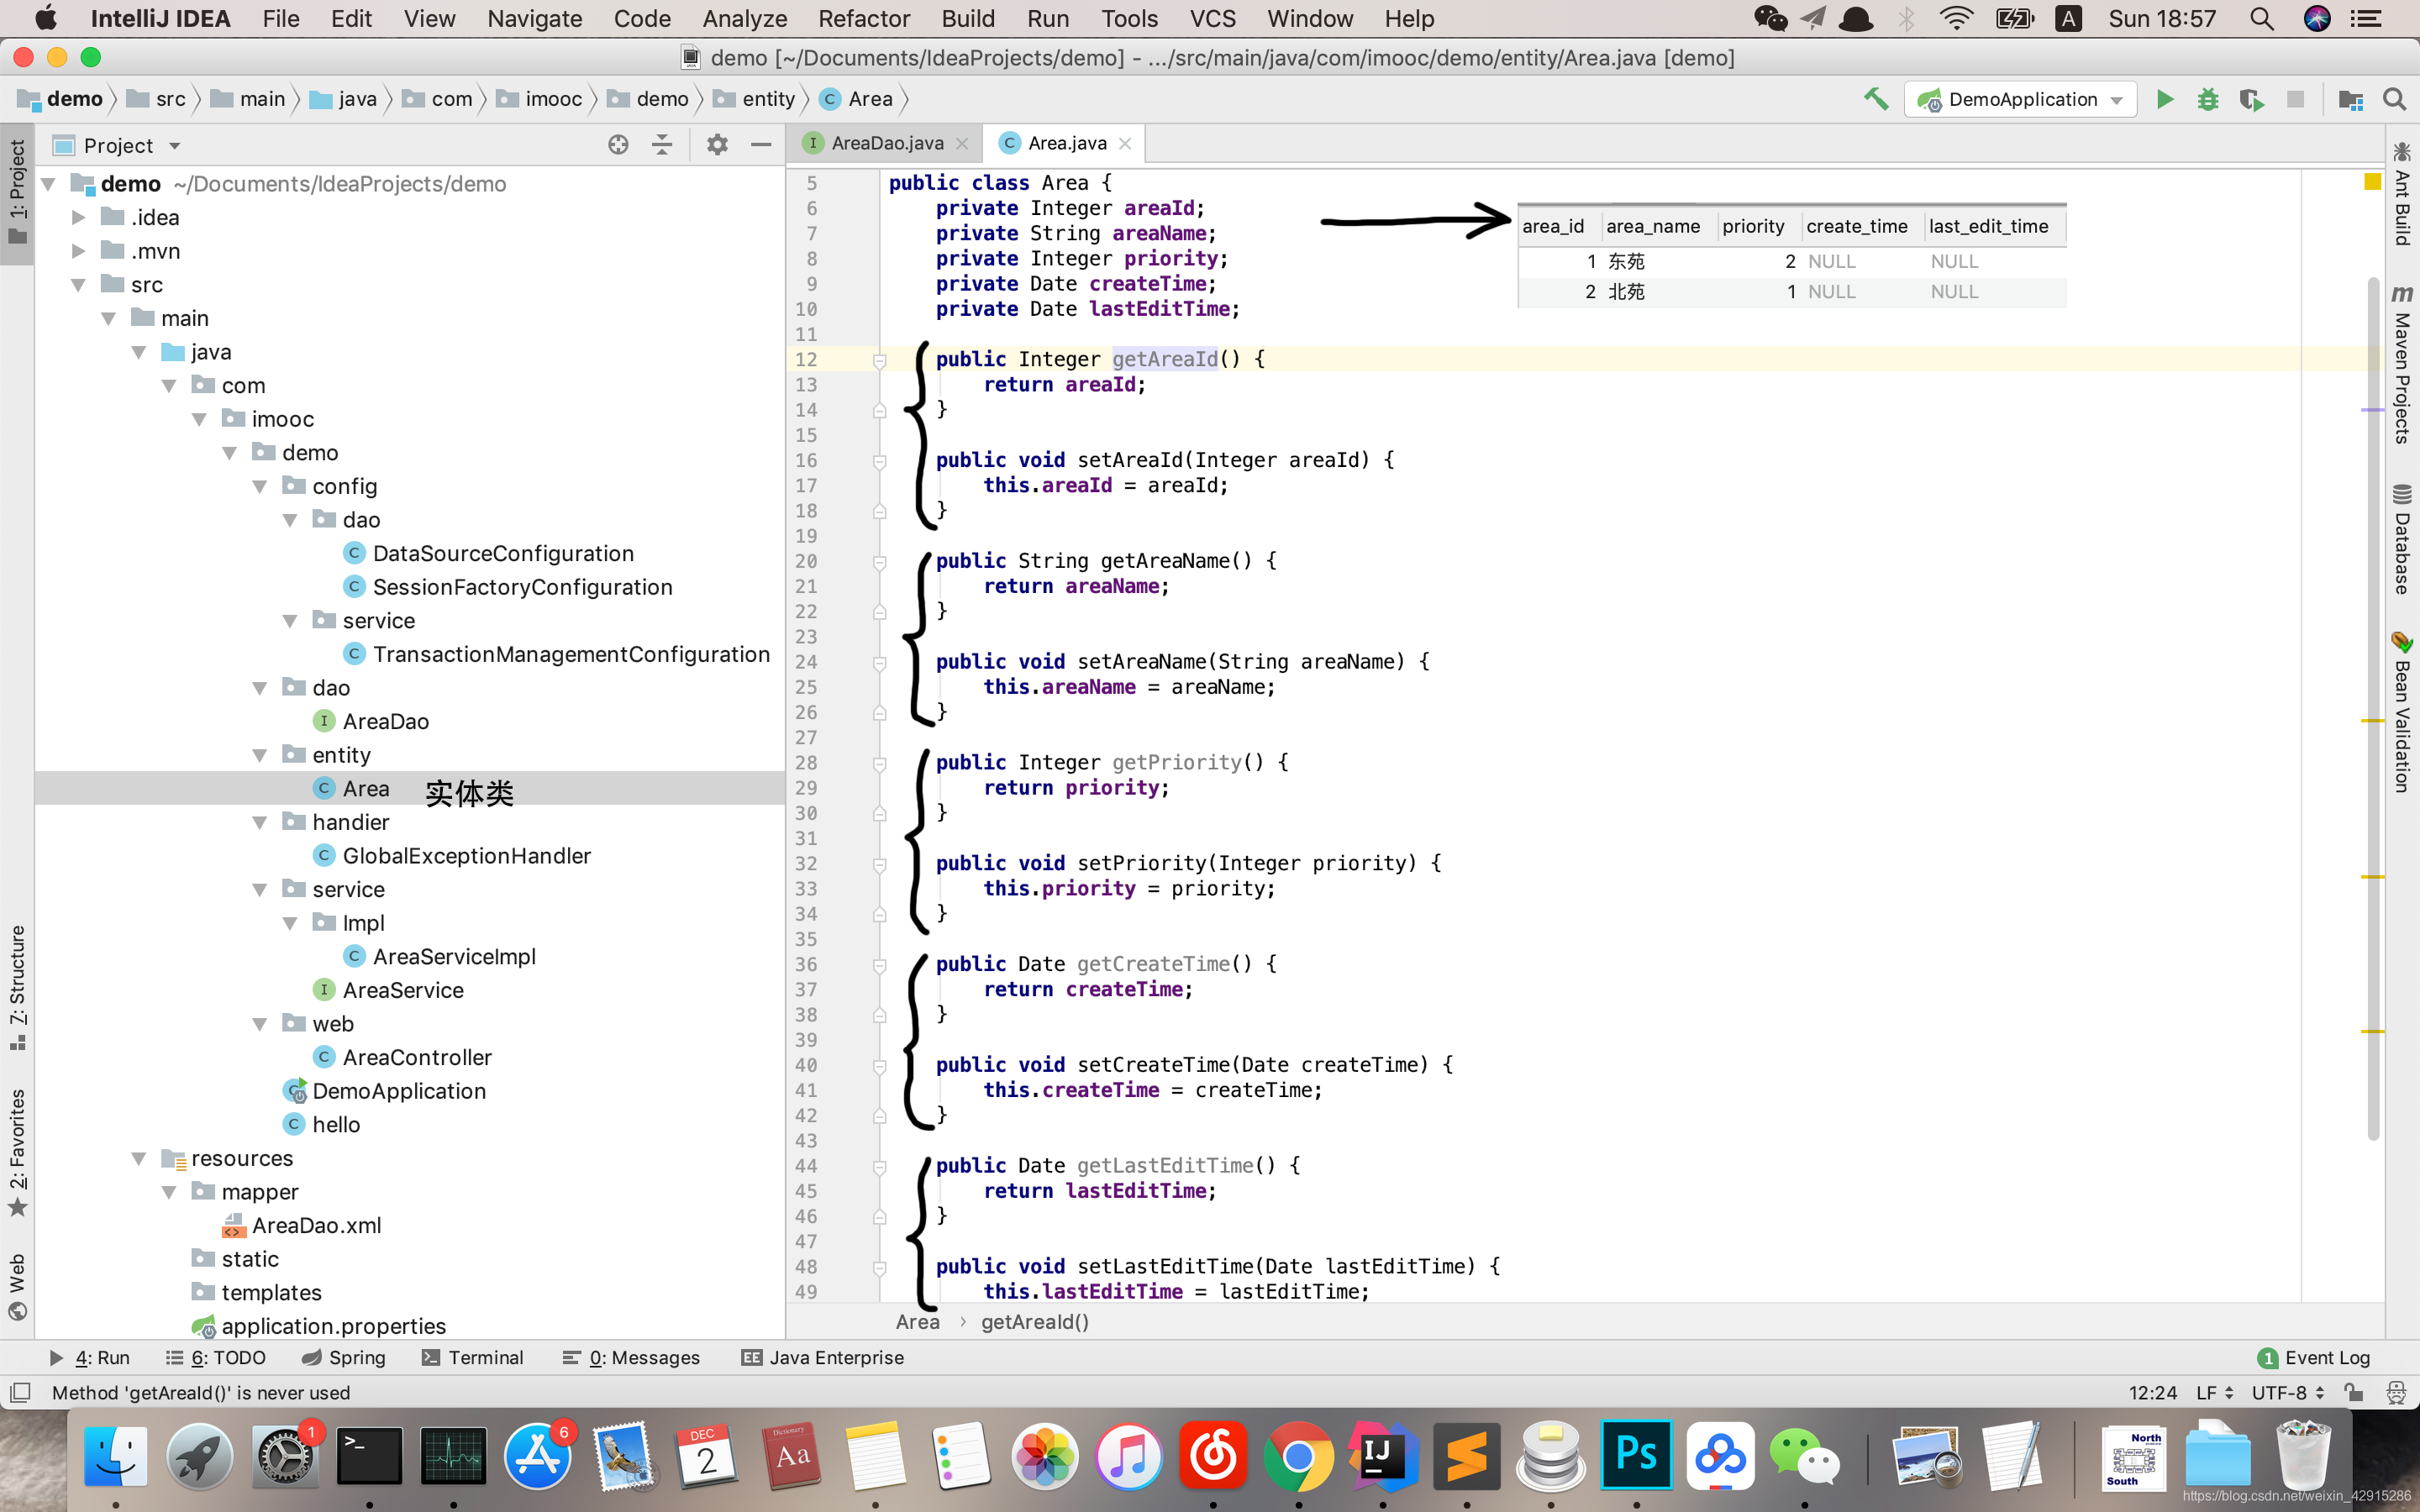This screenshot has height=1512, width=2420.
Task: Collapse the resources folder
Action: click(x=139, y=1159)
